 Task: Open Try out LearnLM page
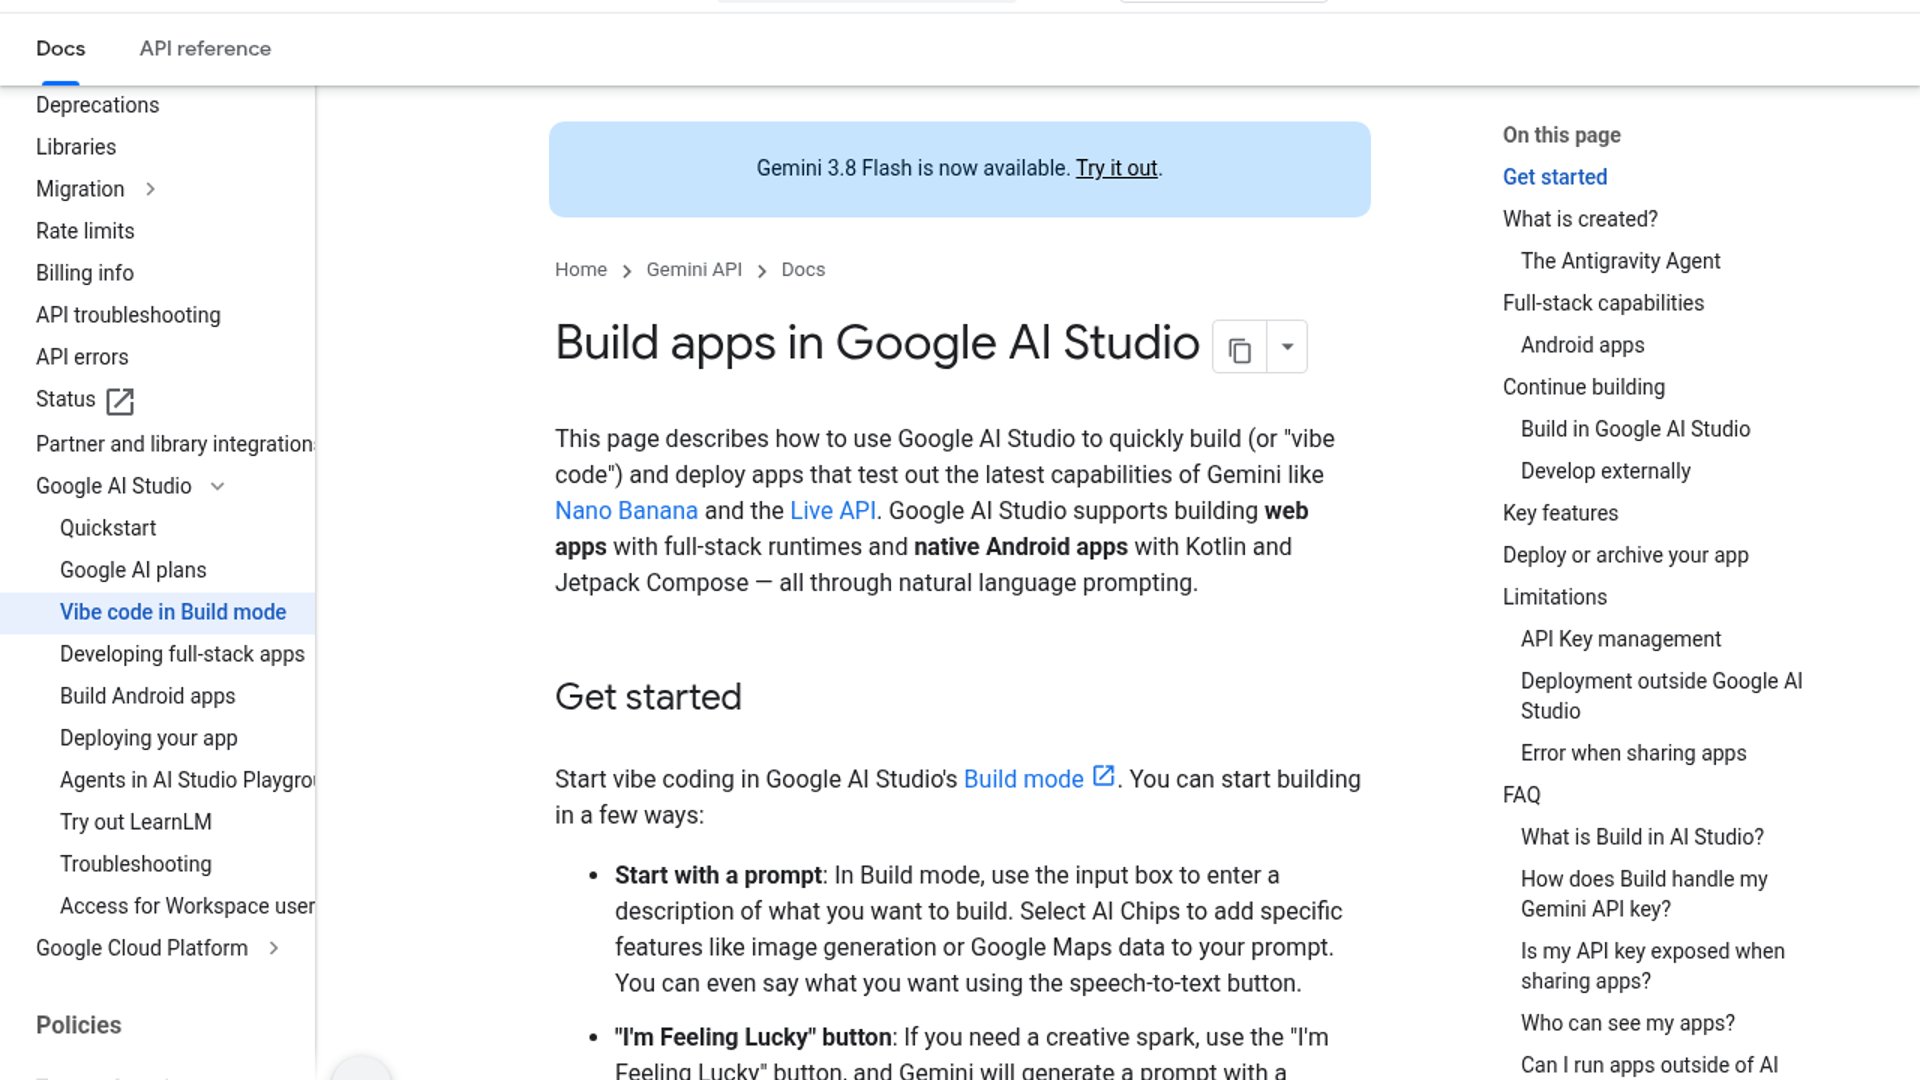click(x=136, y=822)
